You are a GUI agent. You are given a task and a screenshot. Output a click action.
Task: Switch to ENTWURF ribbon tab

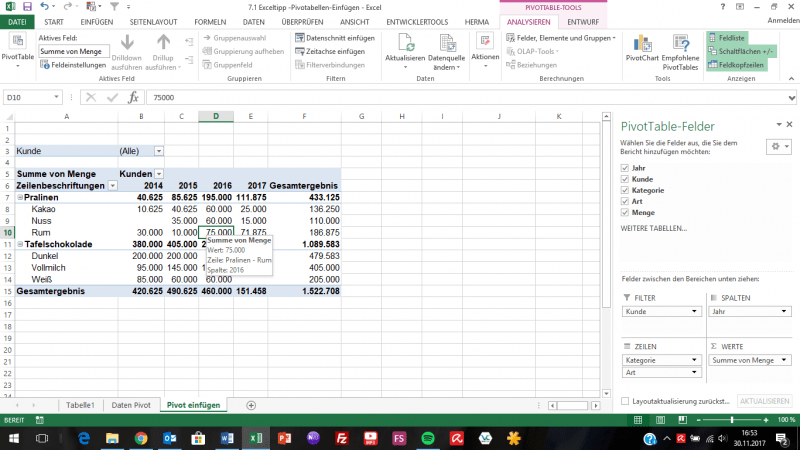(583, 22)
